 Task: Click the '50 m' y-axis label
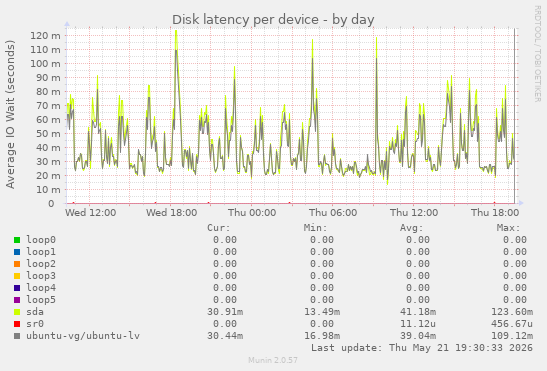click(48, 134)
